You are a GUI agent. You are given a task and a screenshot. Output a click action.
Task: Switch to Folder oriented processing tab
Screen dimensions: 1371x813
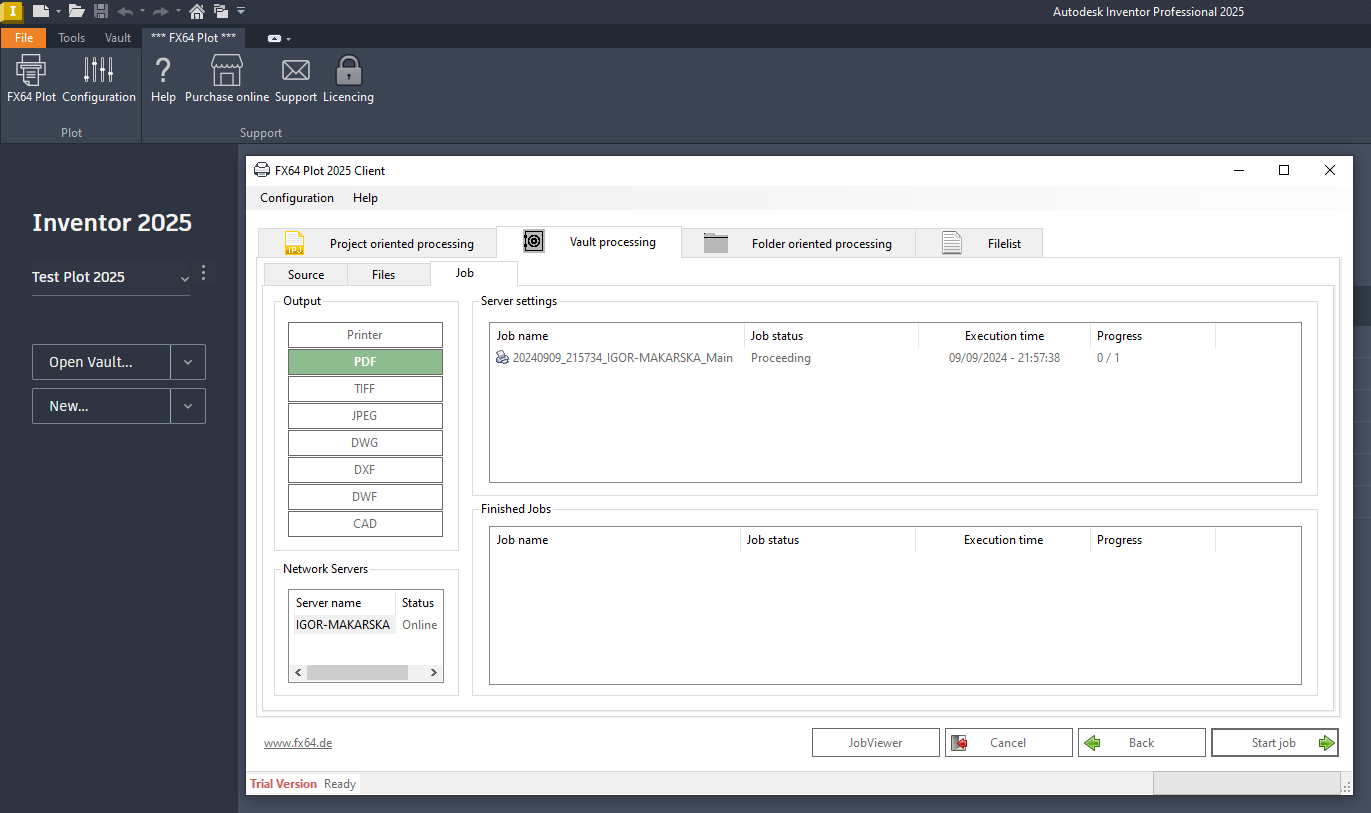799,243
